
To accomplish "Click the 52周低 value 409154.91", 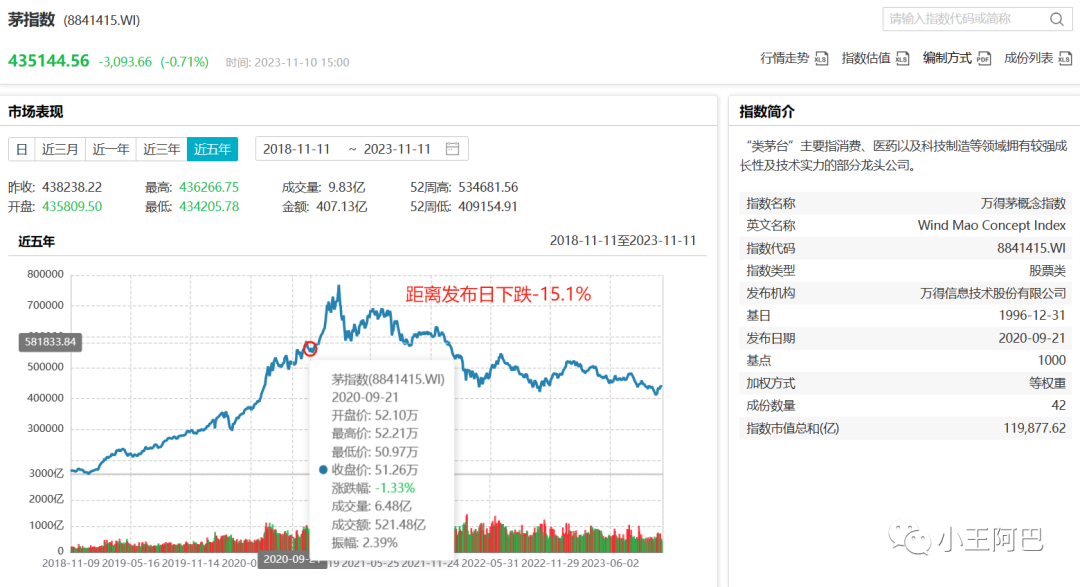I will (488, 207).
